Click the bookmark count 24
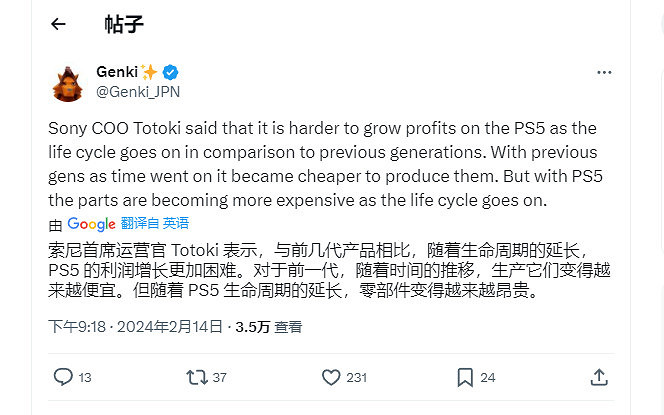The width and height of the screenshot is (664, 415). coord(488,378)
